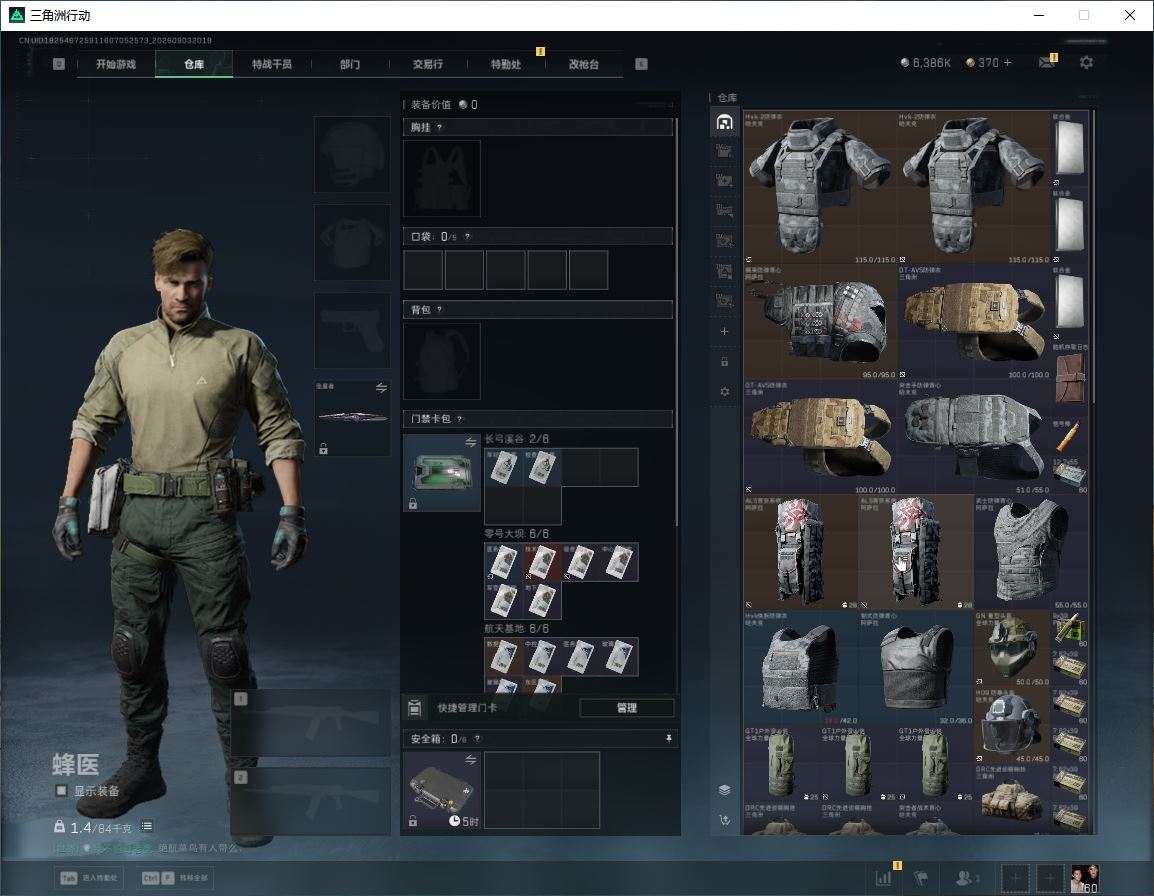Screen dimensions: 1154x896
Task: Open the main 仓库 storage icon in sidebar
Action: [724, 122]
